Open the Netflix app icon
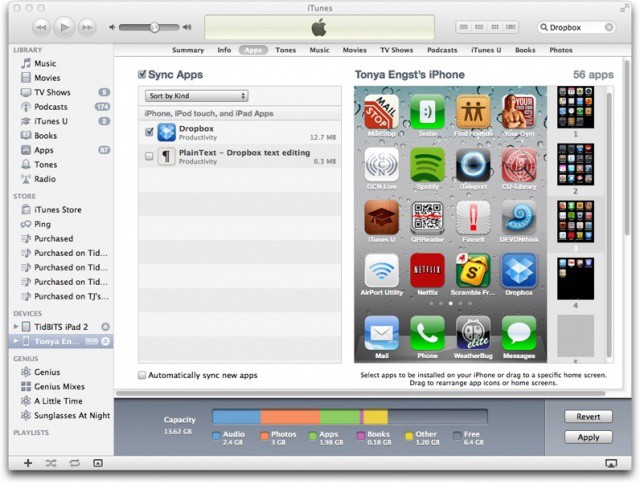The width and height of the screenshot is (640, 484). [427, 270]
